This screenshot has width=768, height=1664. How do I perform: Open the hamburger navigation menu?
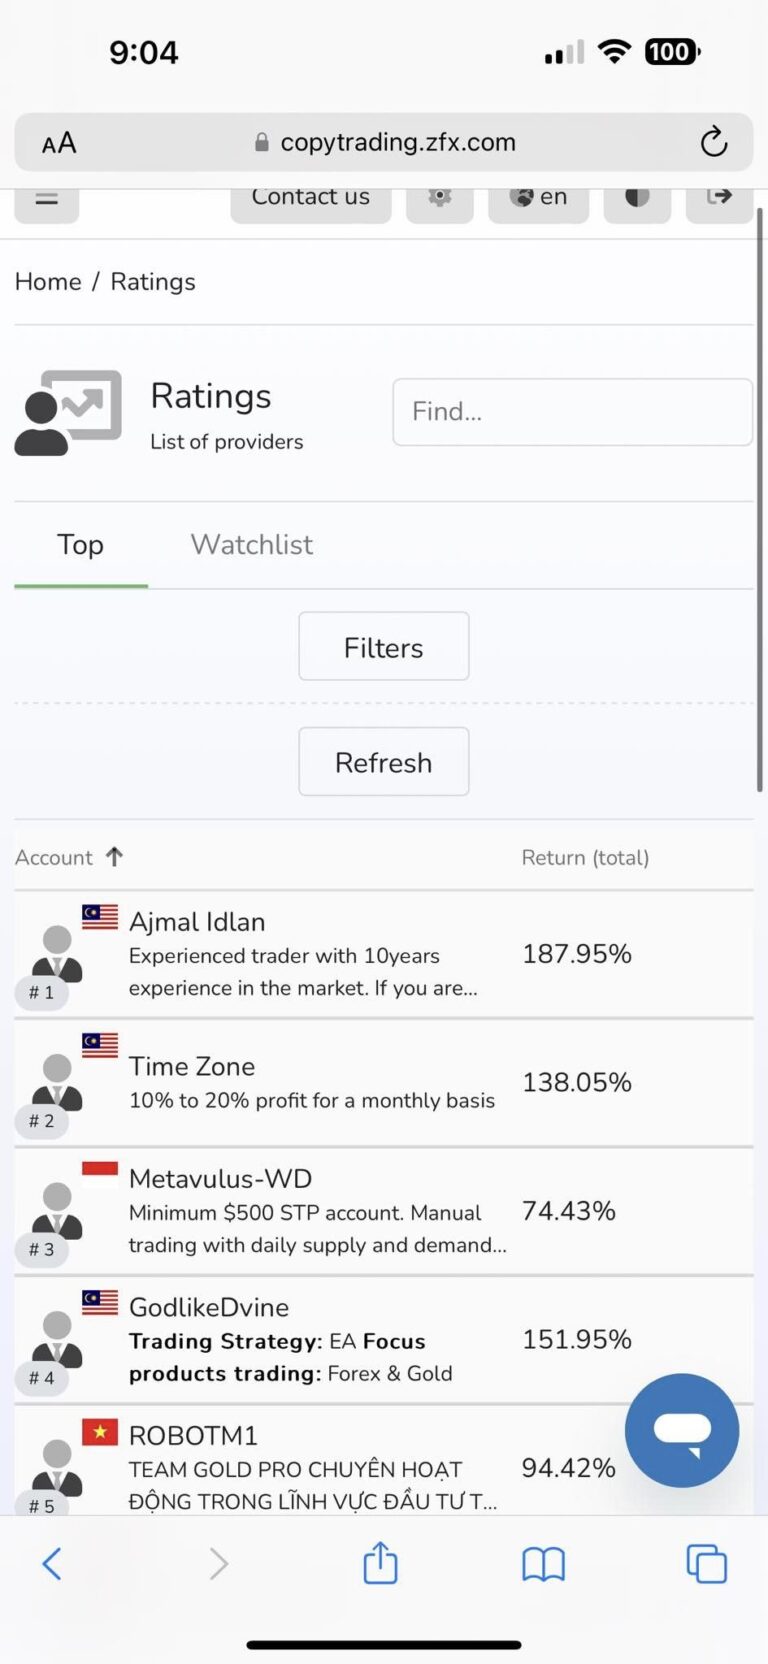pyautogui.click(x=46, y=198)
